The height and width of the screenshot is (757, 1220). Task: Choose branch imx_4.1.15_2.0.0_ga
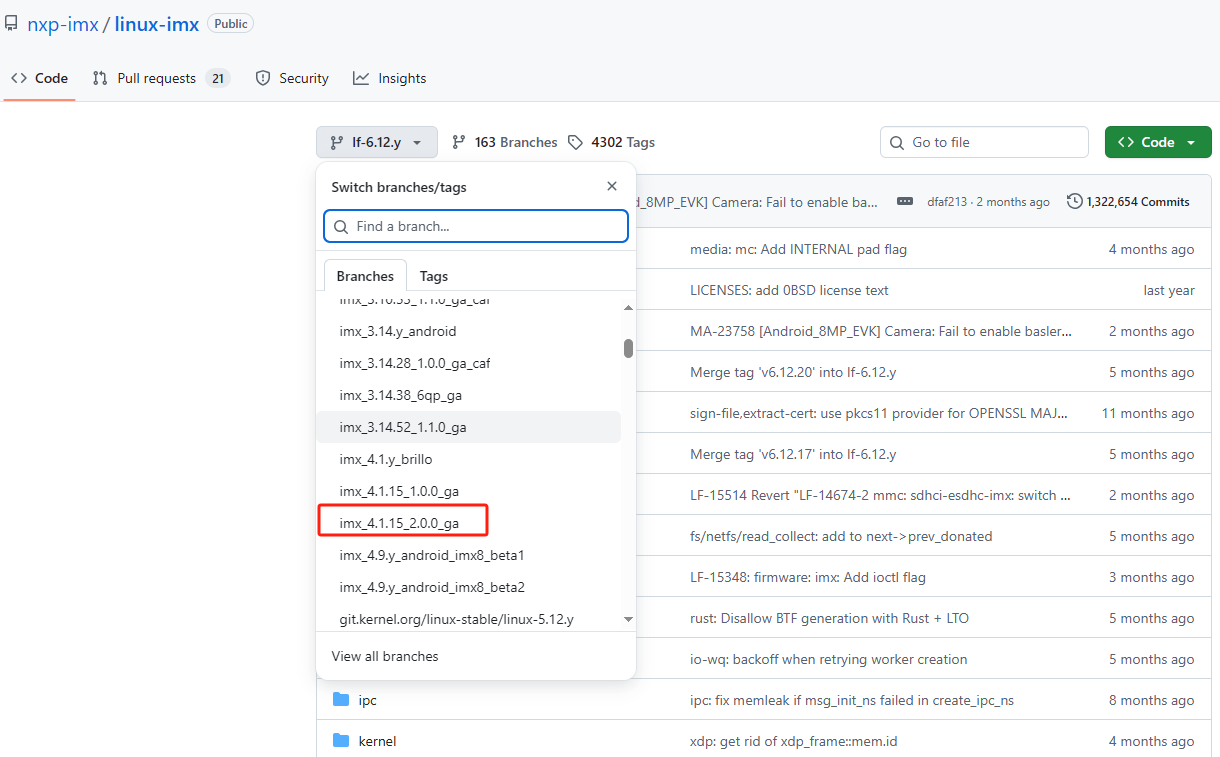[x=468, y=523]
